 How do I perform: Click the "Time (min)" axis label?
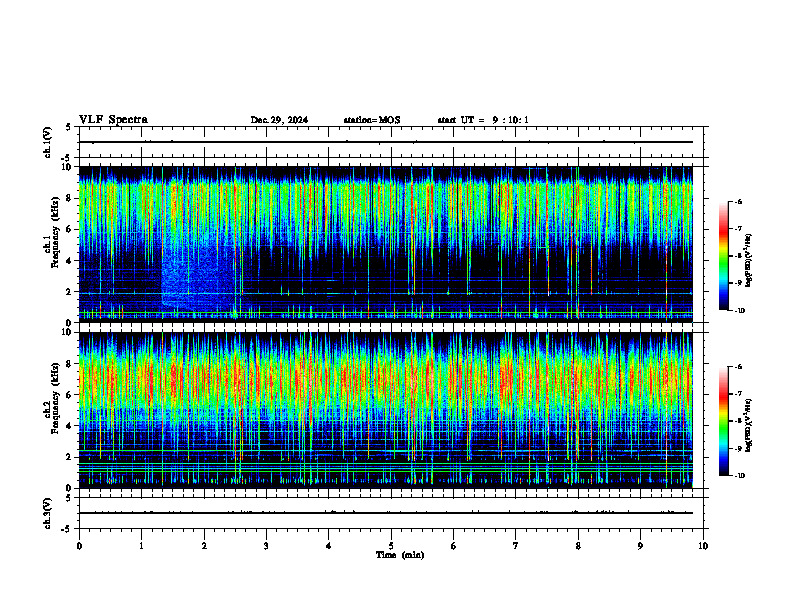click(400, 555)
